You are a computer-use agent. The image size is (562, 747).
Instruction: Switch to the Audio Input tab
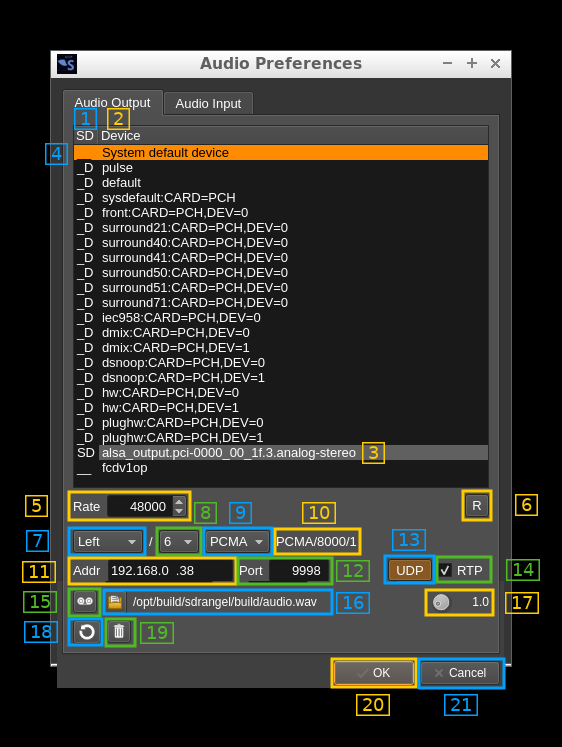(x=208, y=103)
